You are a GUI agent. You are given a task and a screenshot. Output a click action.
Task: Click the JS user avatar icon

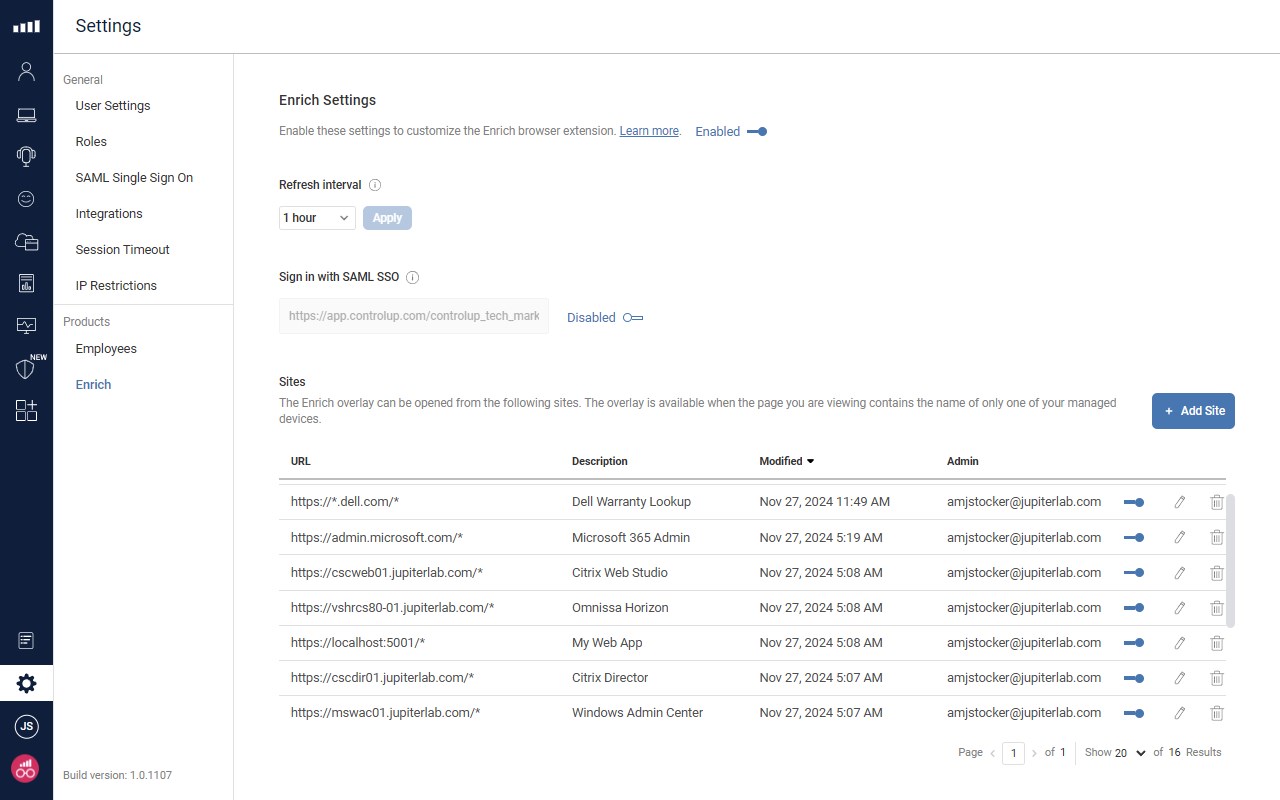(26, 727)
